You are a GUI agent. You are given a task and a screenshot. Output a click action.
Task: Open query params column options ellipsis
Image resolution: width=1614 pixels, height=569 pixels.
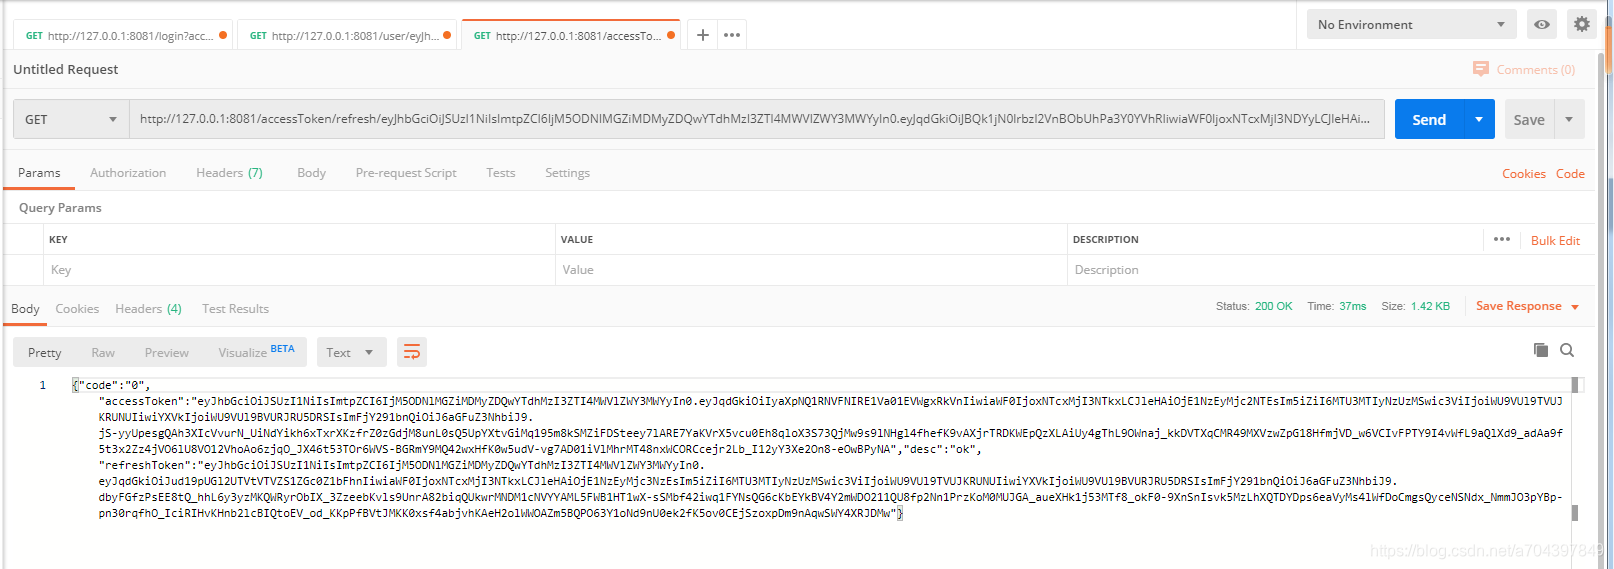coord(1502,239)
